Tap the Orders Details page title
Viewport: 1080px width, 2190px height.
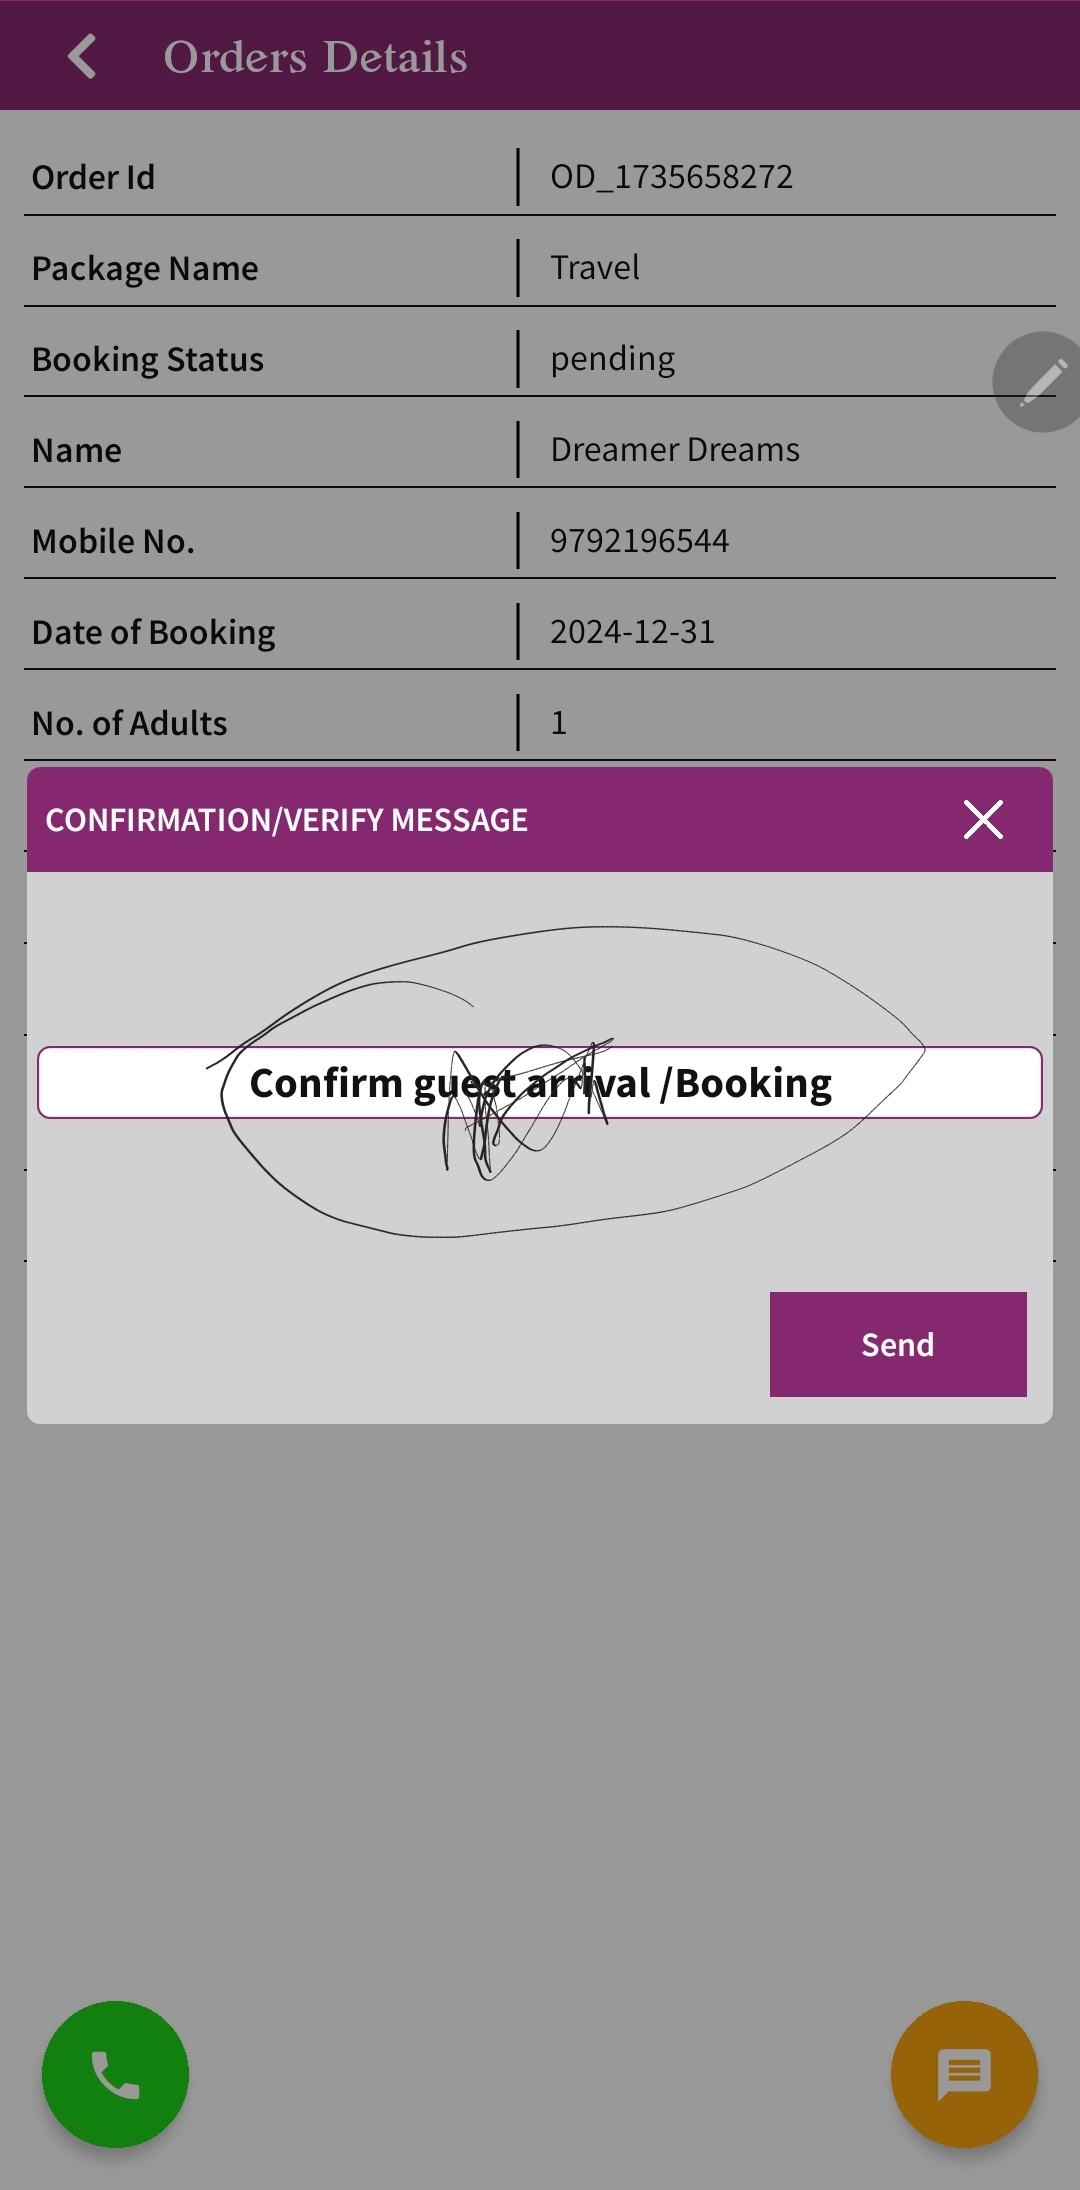[315, 57]
